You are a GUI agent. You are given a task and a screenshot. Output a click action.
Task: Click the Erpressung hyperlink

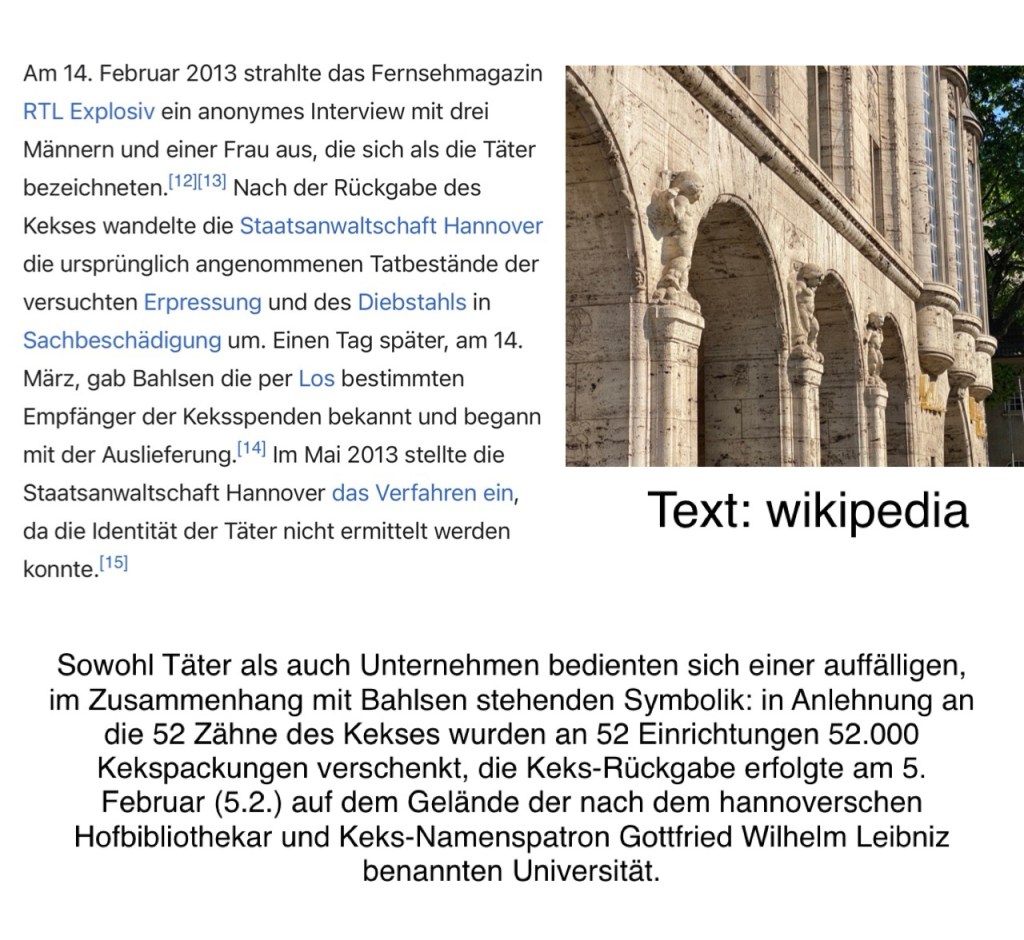click(x=202, y=302)
